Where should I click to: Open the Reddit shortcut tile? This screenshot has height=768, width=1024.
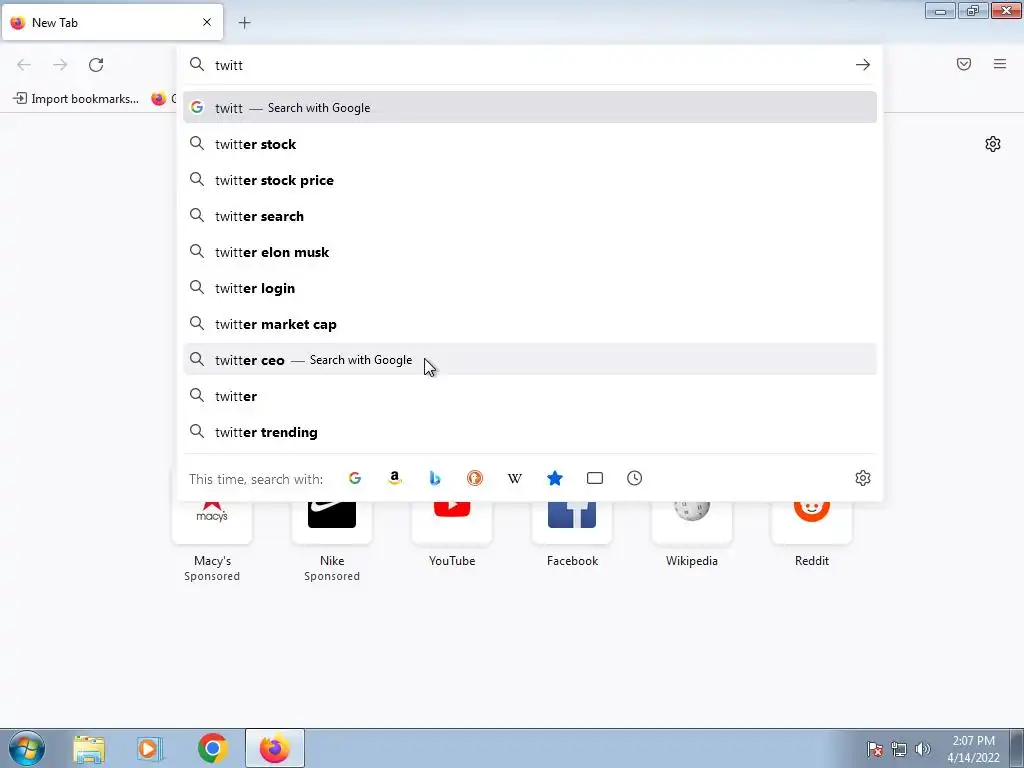[812, 534]
